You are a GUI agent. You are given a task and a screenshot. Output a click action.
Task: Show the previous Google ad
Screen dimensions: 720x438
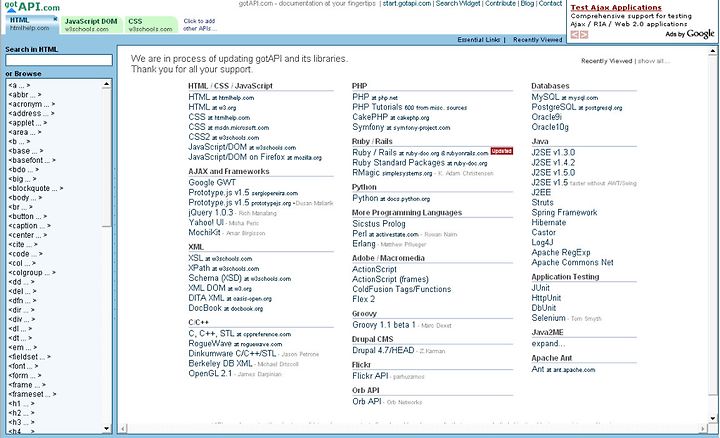pyautogui.click(x=574, y=35)
